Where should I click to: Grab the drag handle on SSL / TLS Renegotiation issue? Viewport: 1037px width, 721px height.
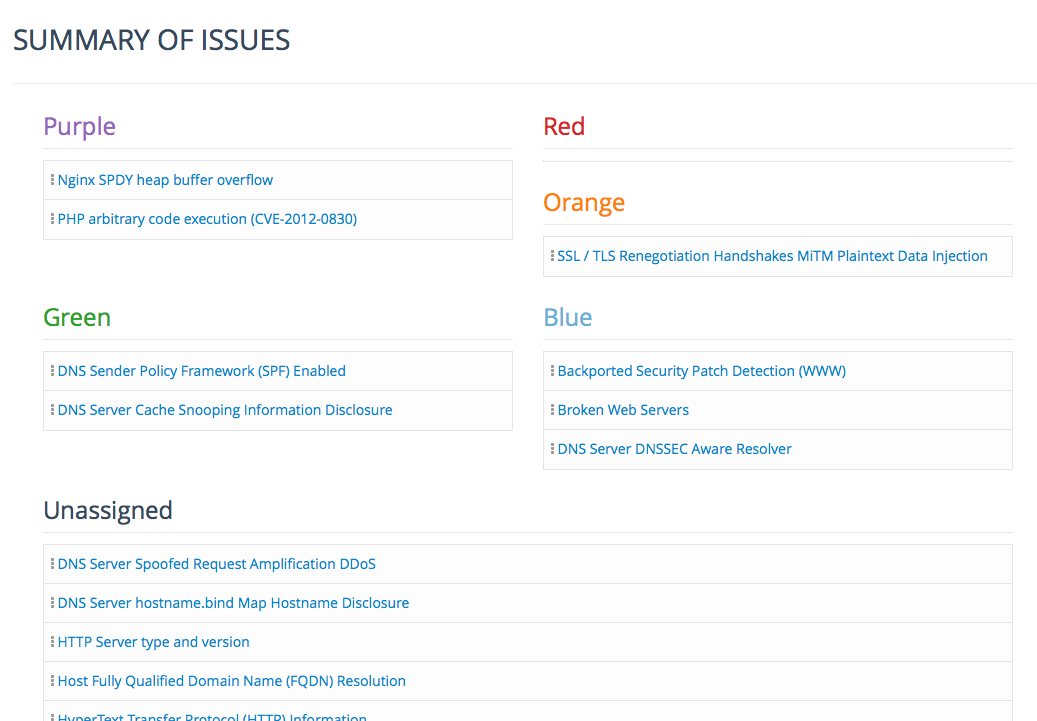click(x=551, y=256)
